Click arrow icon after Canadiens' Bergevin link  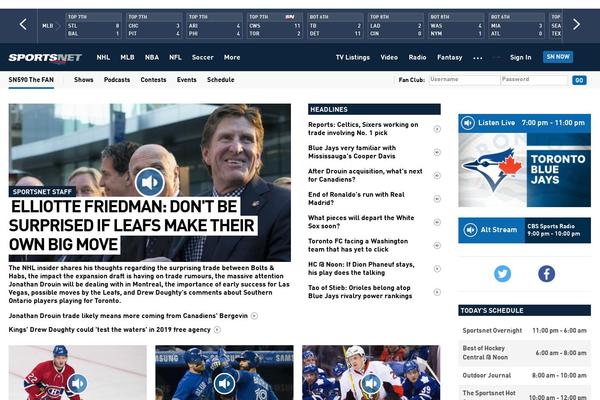(x=254, y=316)
